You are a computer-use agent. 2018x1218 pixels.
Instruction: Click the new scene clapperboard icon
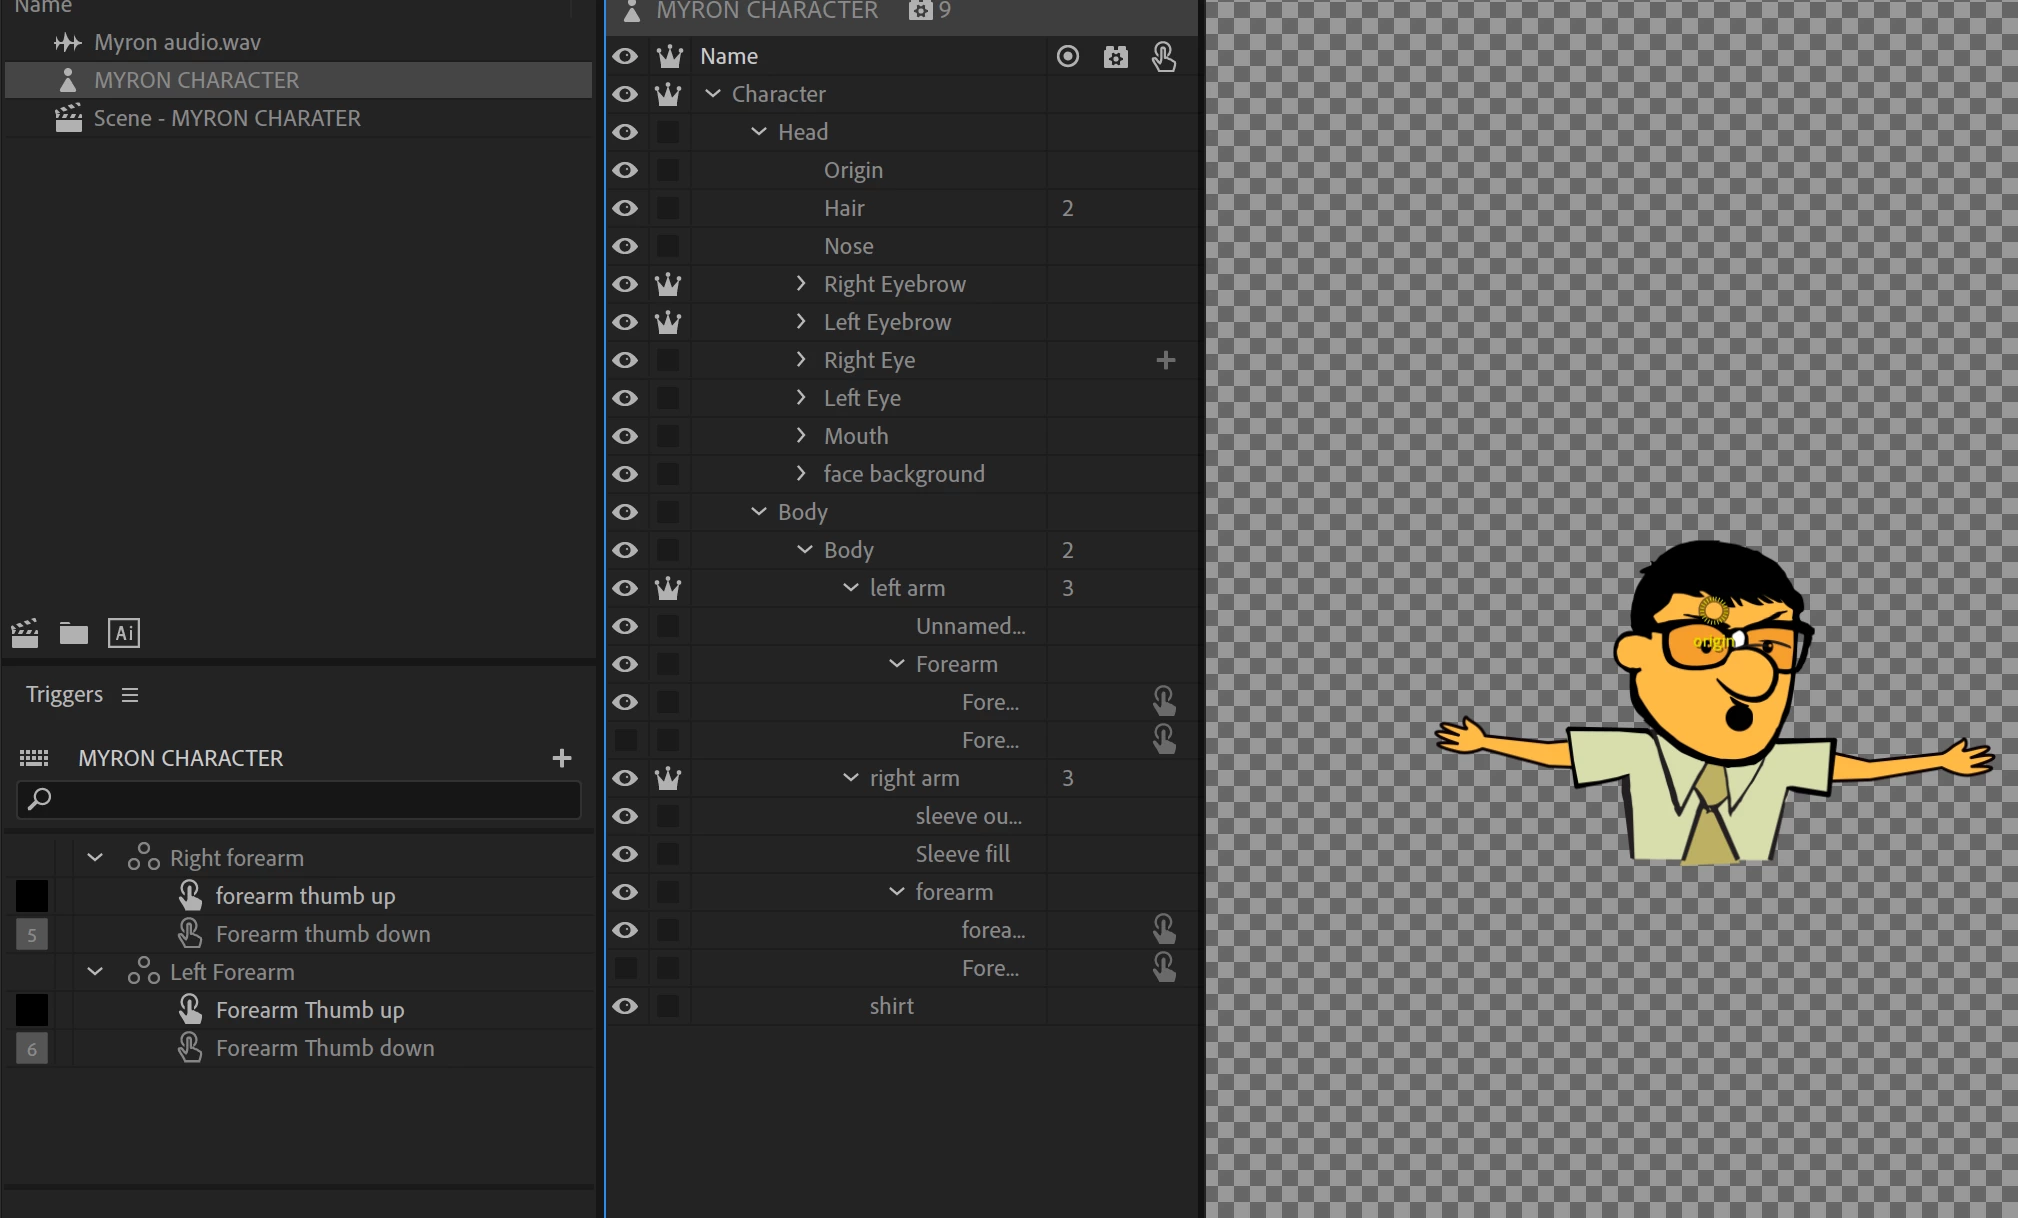point(25,633)
